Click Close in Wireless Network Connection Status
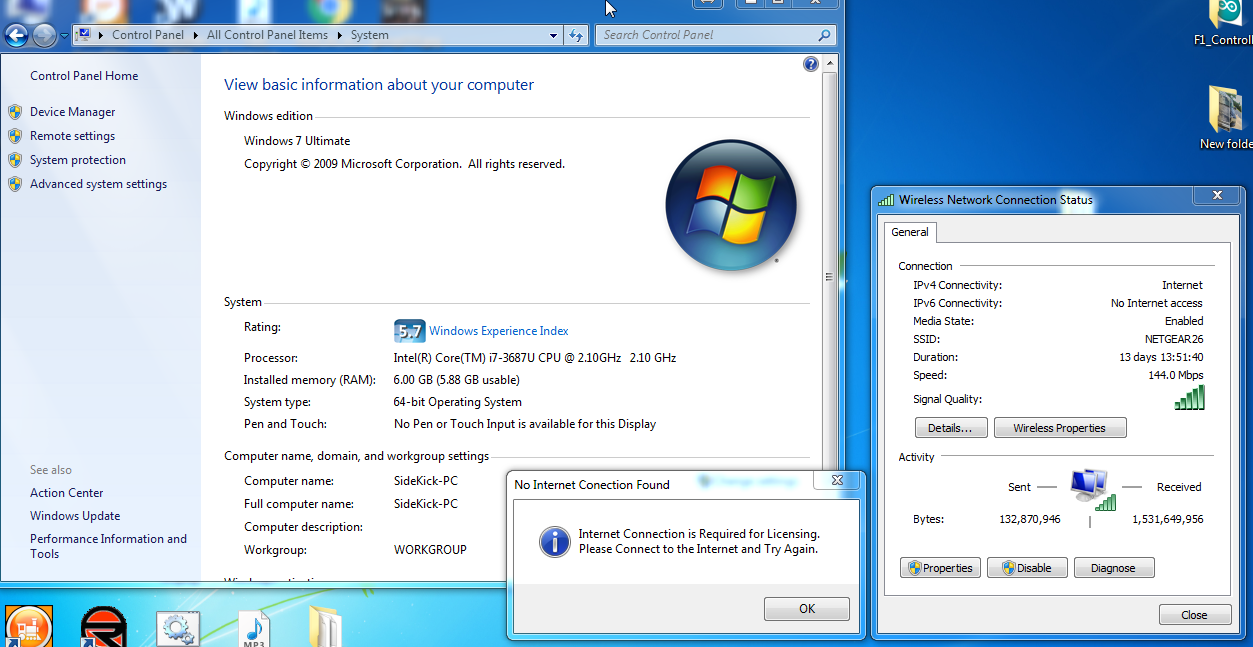Image resolution: width=1253 pixels, height=647 pixels. 1194,615
